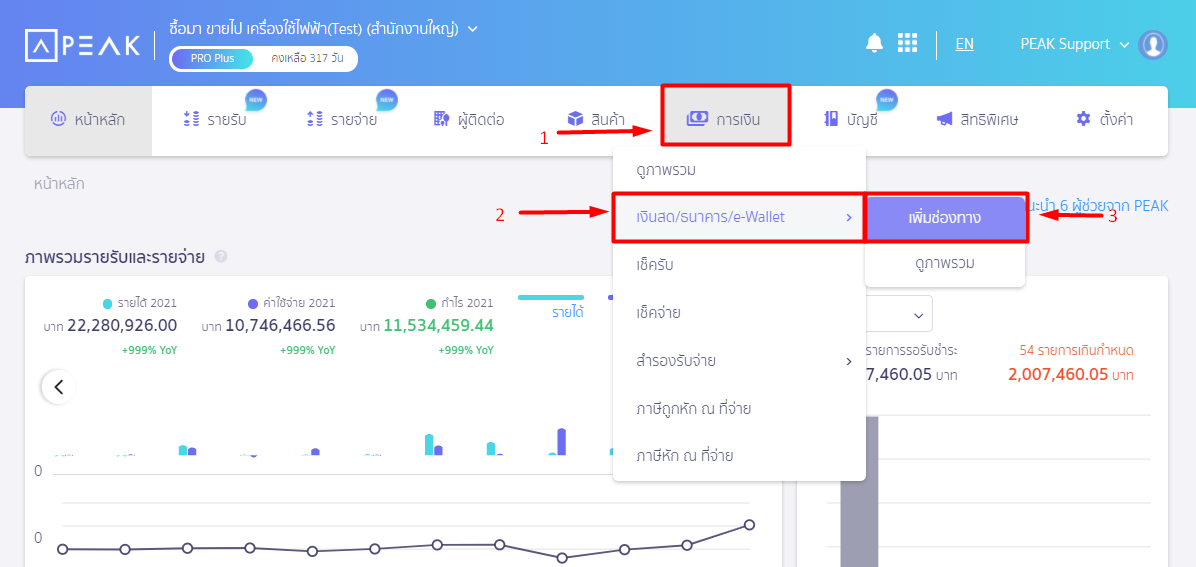The height and width of the screenshot is (567, 1196).
Task: Expand the company name dropdown chevron
Action: coord(473,29)
